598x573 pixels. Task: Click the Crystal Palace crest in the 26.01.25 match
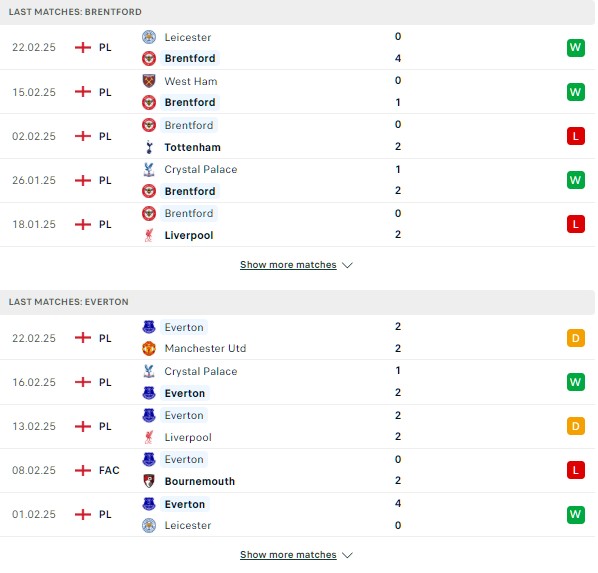(149, 169)
